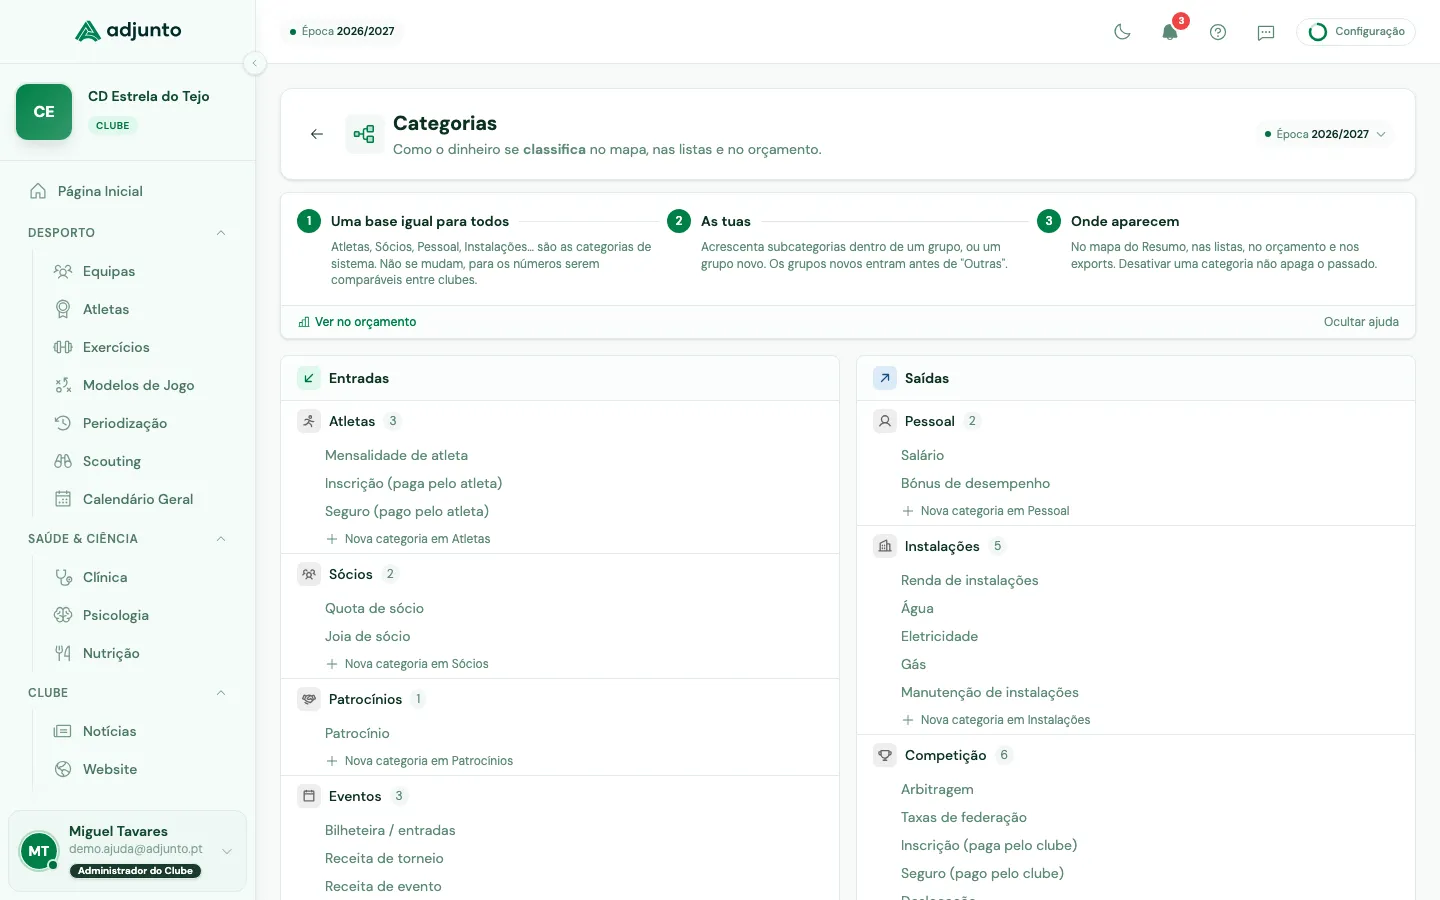This screenshot has width=1440, height=900.
Task: Select Manutenção de instalações category
Action: coord(989,692)
